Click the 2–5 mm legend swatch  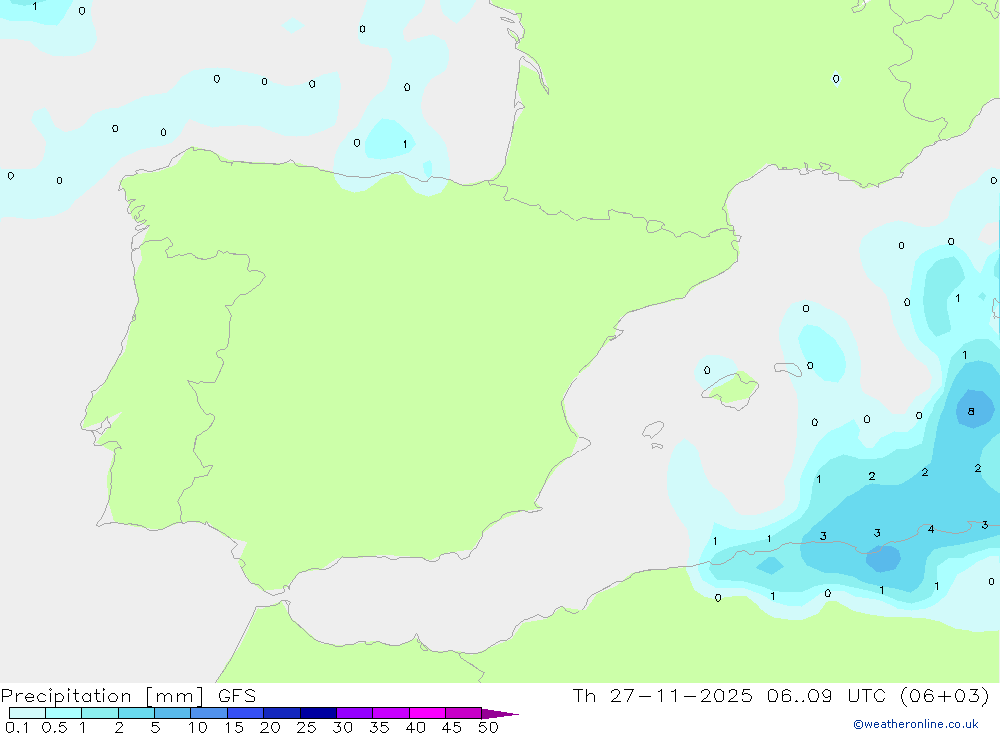pyautogui.click(x=136, y=713)
